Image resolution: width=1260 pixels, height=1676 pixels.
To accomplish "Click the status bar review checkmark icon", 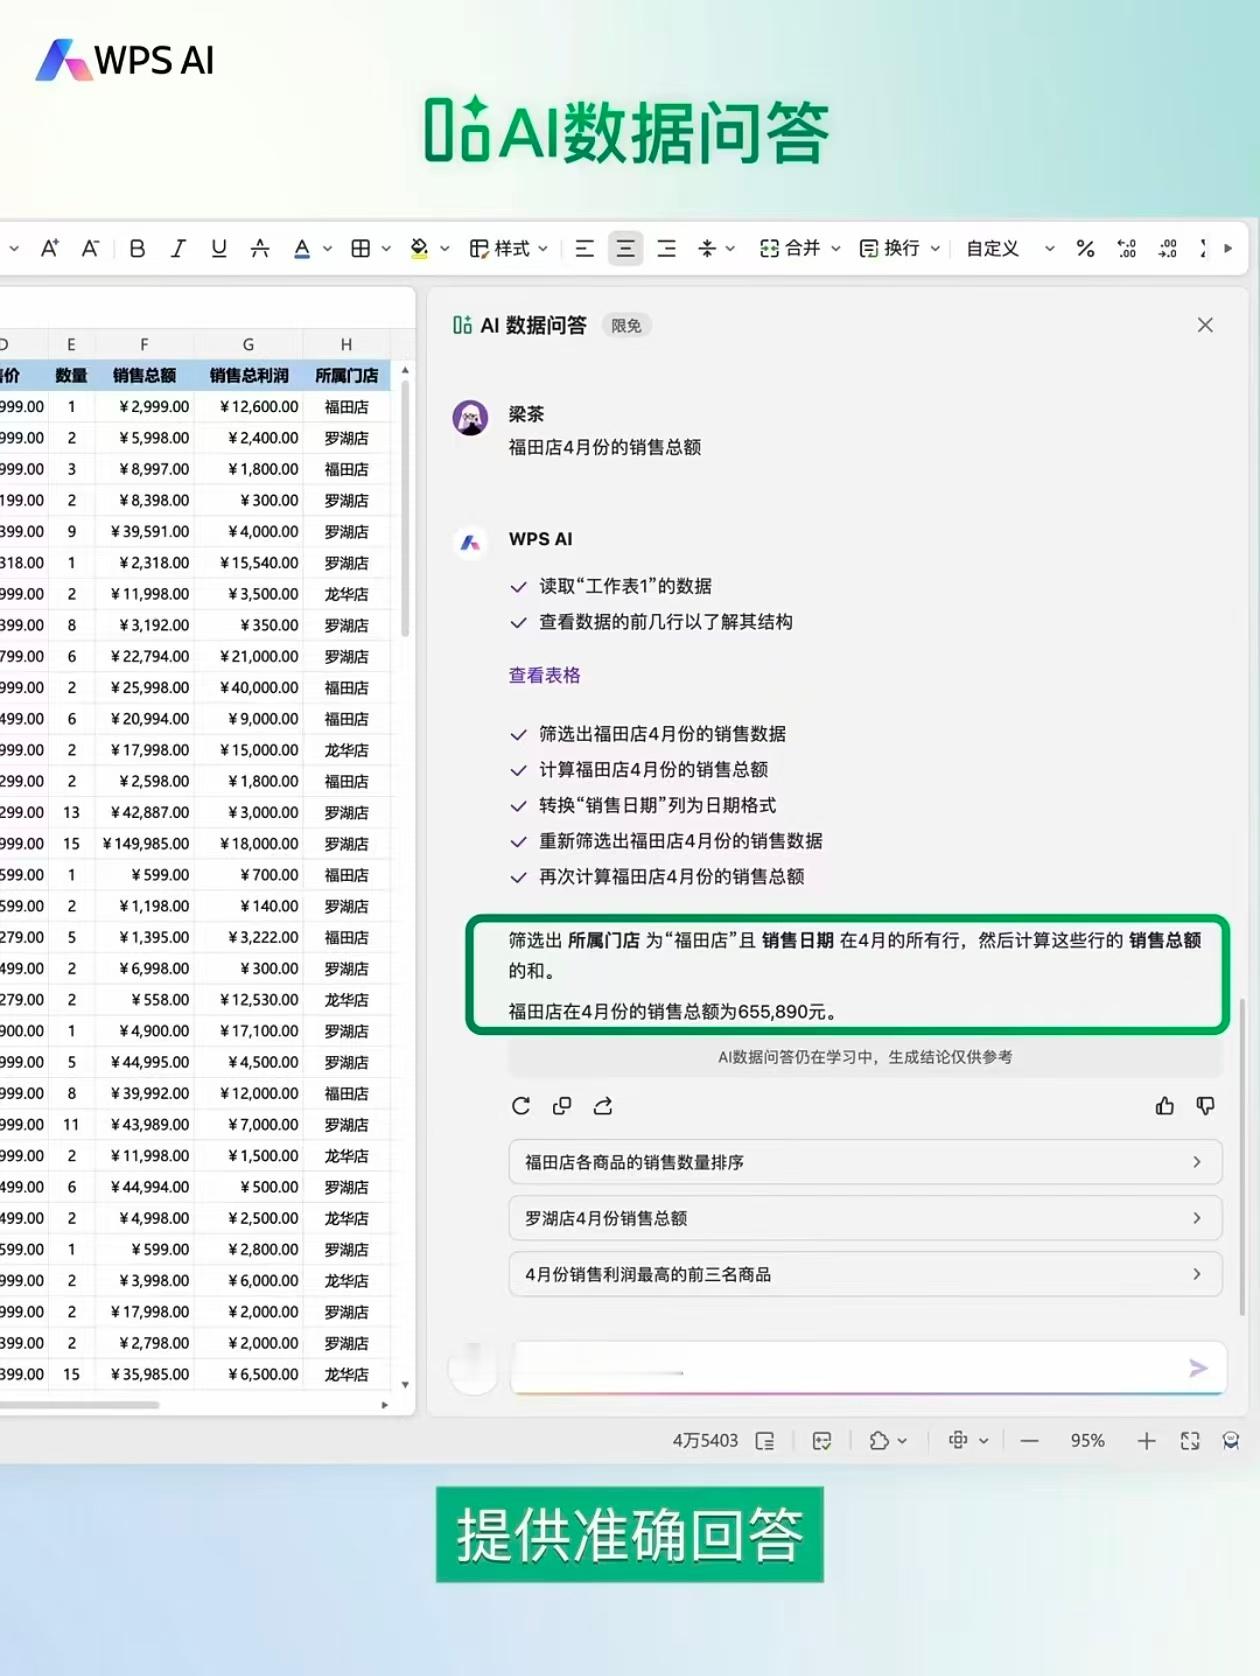I will point(822,1441).
